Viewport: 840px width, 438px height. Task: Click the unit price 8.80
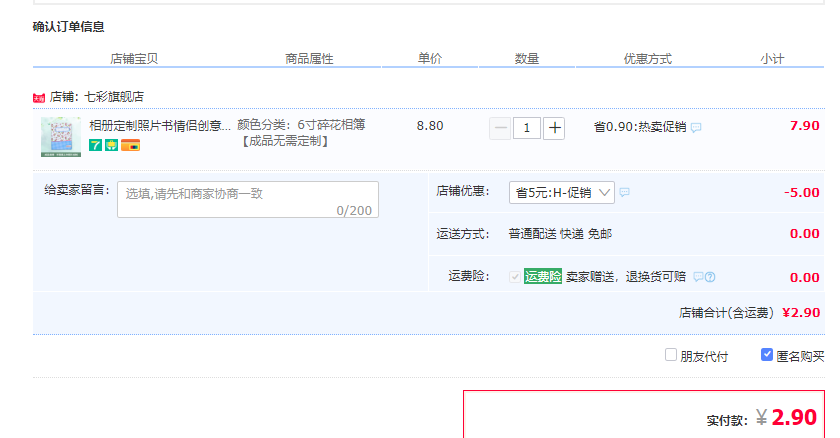coord(430,126)
